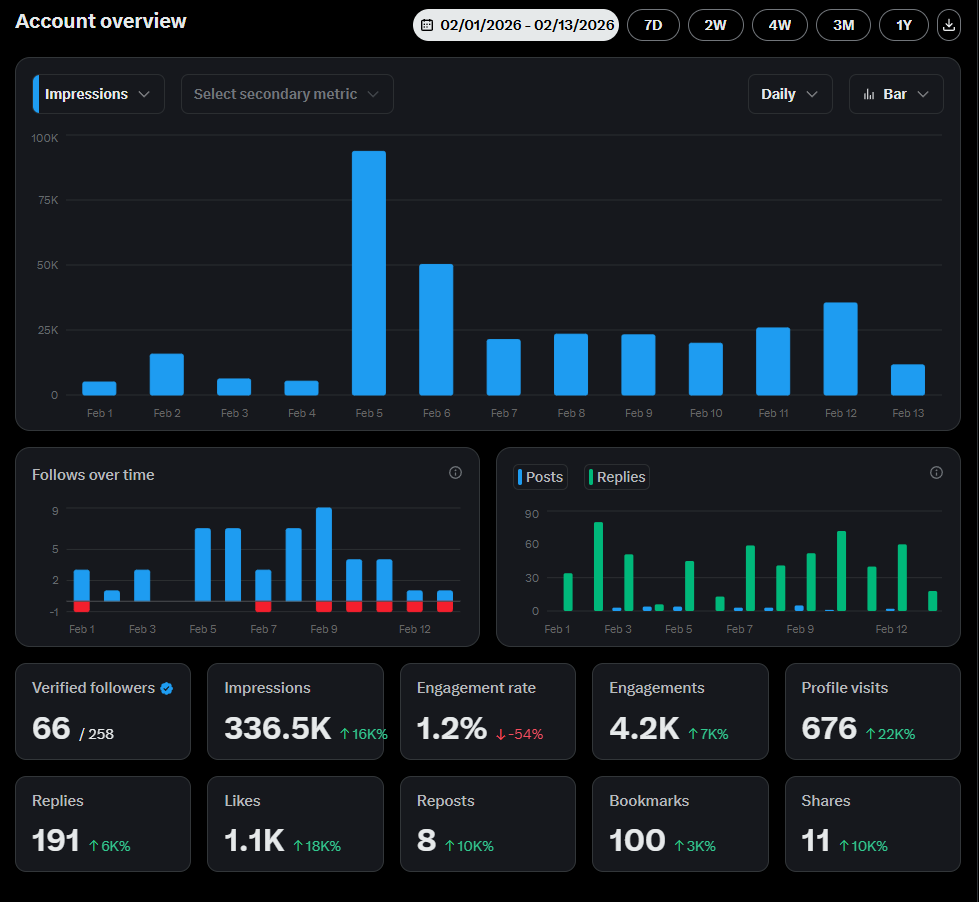Open the calendar date range picker icon

point(430,25)
